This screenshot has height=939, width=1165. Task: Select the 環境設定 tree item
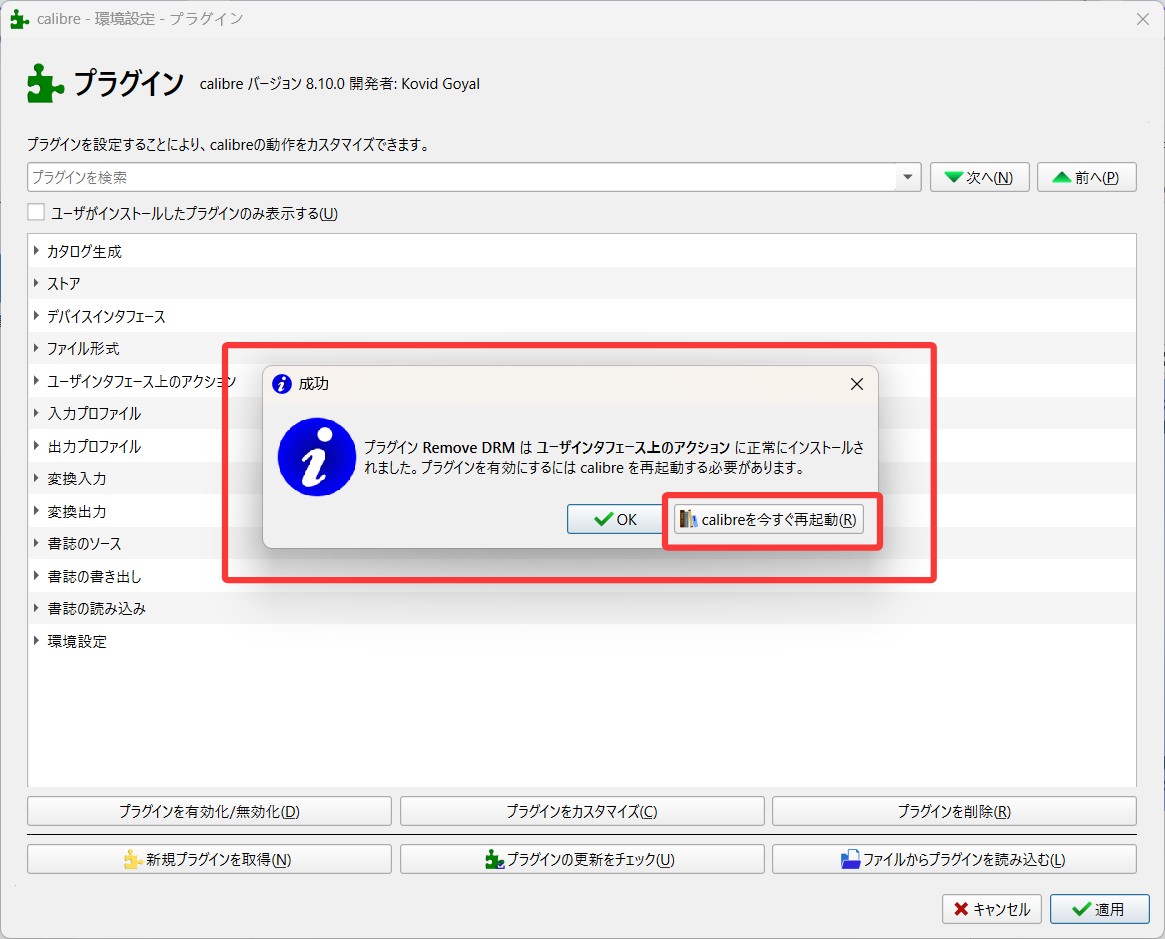tap(77, 641)
